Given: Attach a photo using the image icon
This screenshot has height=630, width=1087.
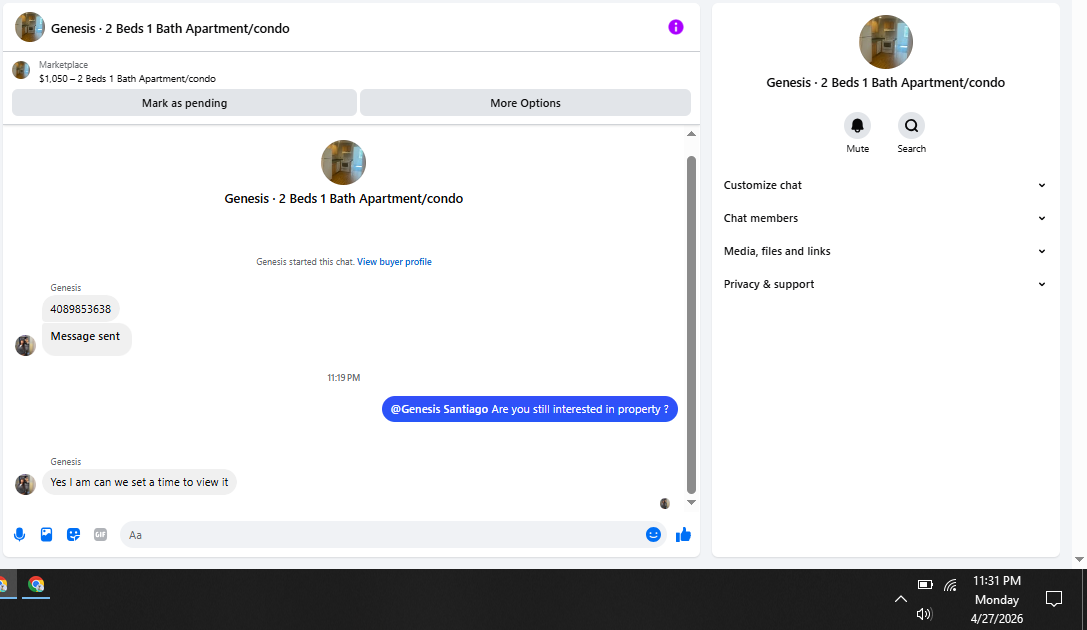Looking at the screenshot, I should tap(46, 534).
